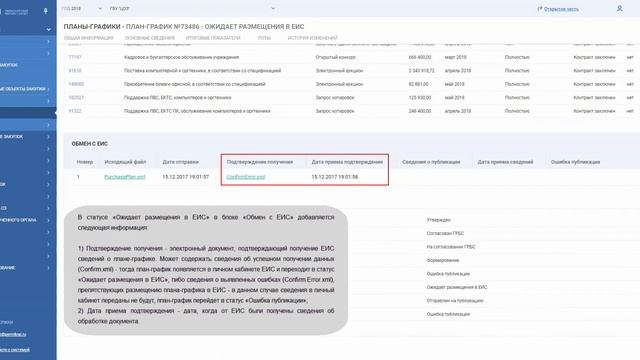
Task: Click the arrow icon beside Открытая часть
Action: 540,9
